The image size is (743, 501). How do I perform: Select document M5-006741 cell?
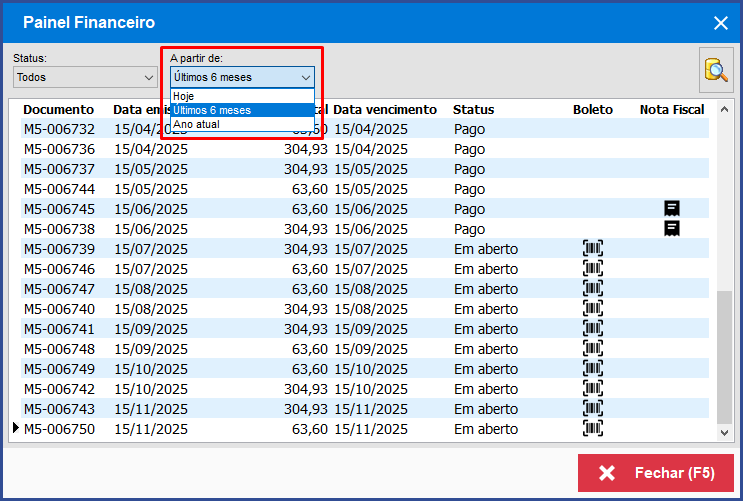[60, 329]
